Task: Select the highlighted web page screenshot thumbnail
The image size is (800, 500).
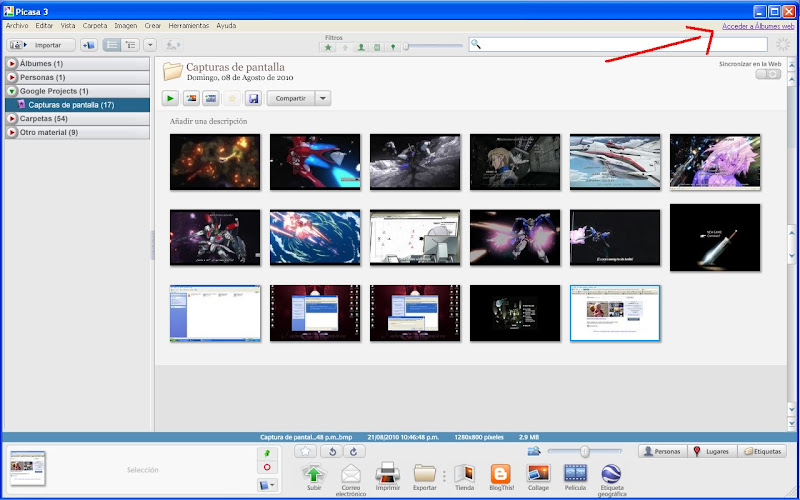Action: pos(615,313)
